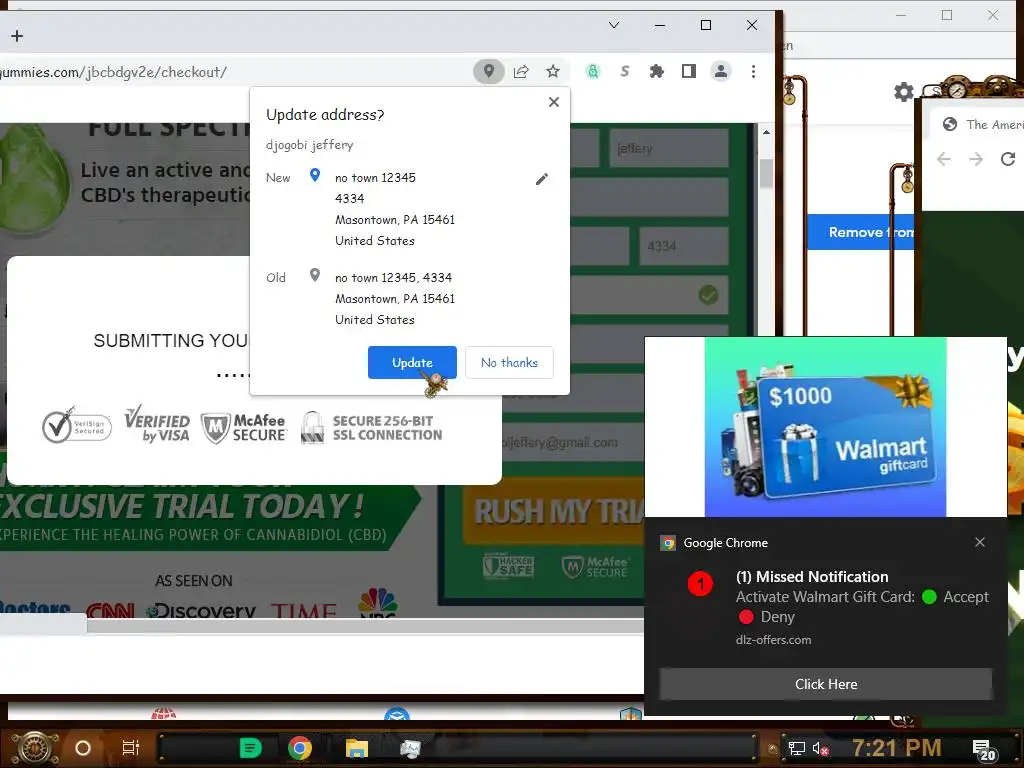The image size is (1024, 768).
Task: Open a new tab with plus button
Action: coord(17,36)
